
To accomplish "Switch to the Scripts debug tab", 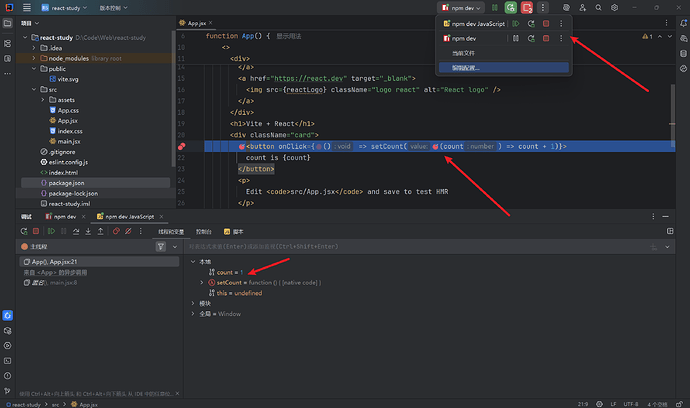I will pos(233,232).
